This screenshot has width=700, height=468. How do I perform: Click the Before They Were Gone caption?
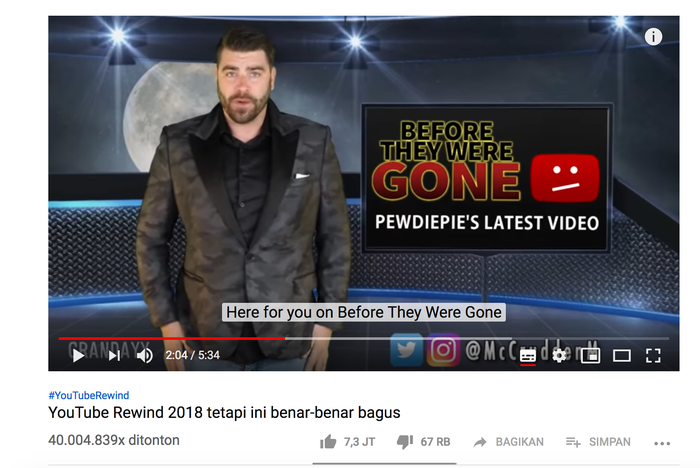coord(364,312)
